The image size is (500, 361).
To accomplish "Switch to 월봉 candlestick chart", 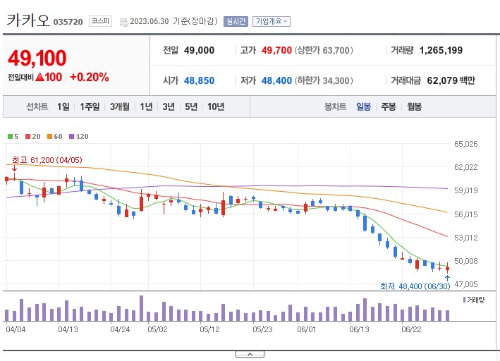I will [x=414, y=107].
